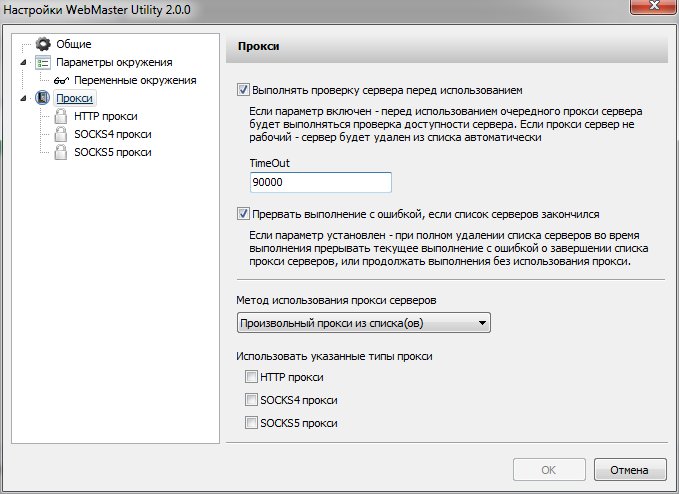Click the glasses icon for Переменные окружения

click(61, 80)
